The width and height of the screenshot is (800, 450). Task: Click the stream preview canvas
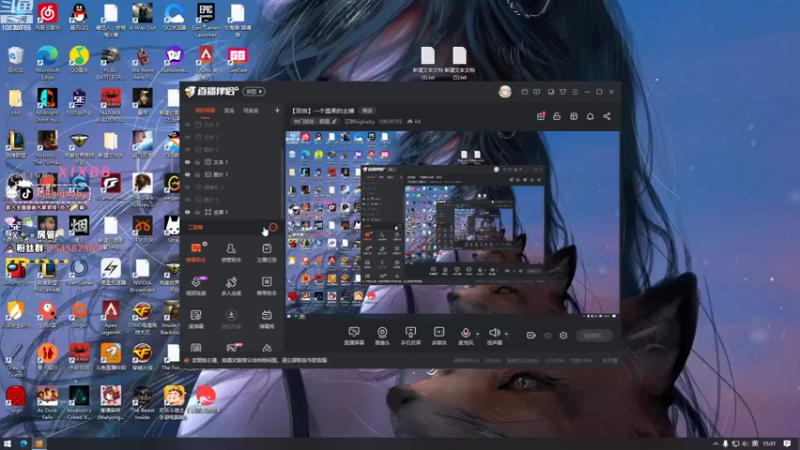tap(453, 222)
